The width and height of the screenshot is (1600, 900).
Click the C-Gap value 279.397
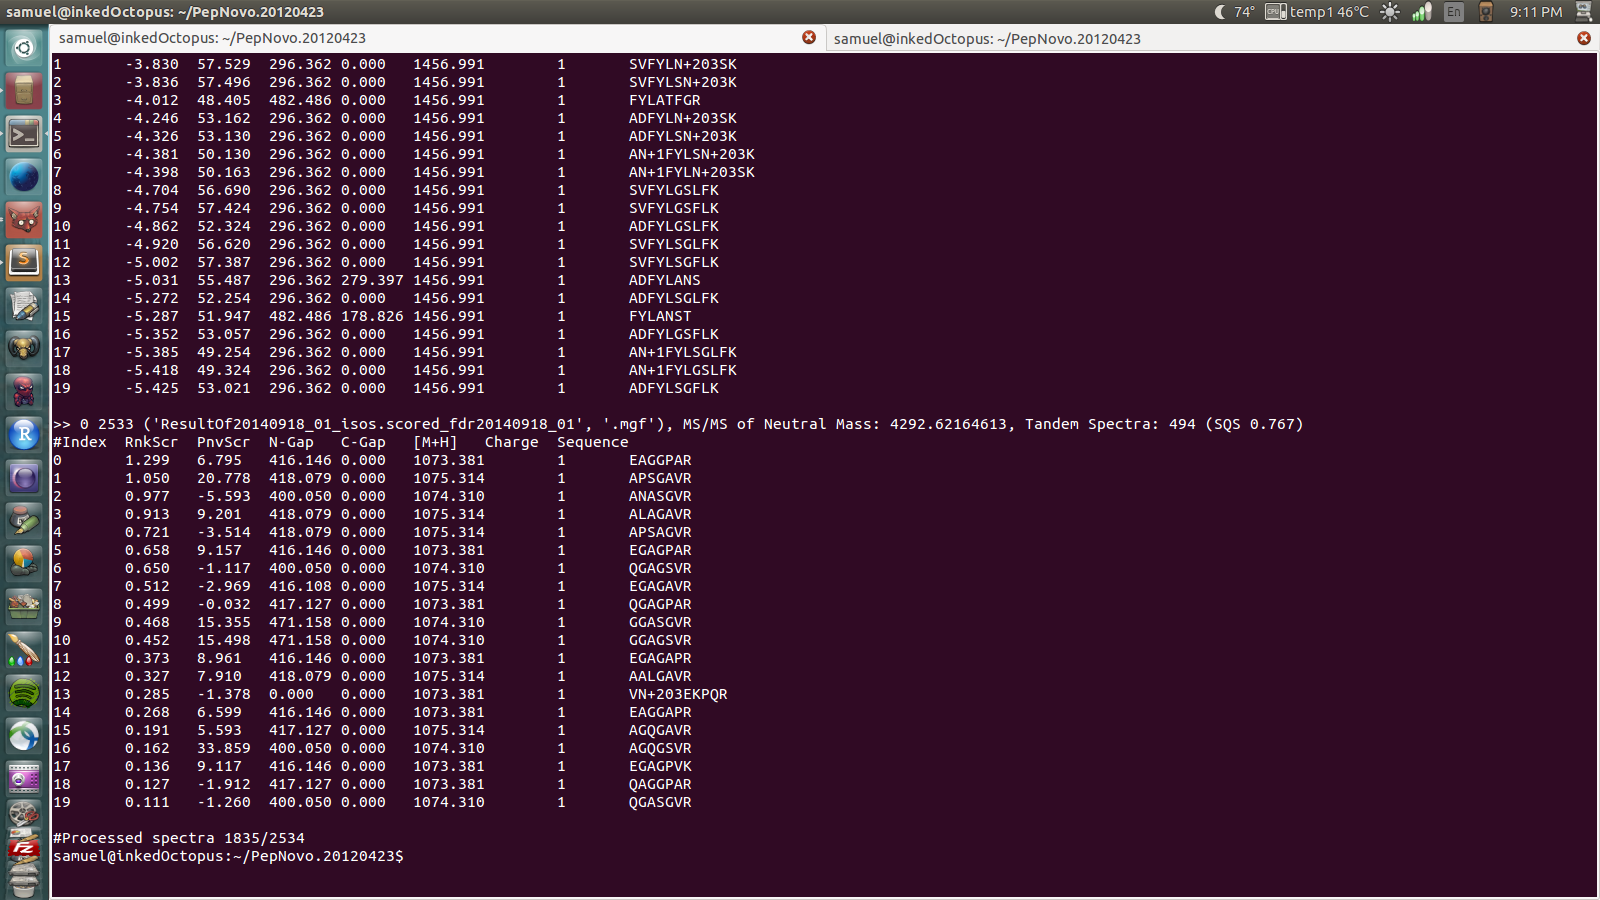pos(372,280)
